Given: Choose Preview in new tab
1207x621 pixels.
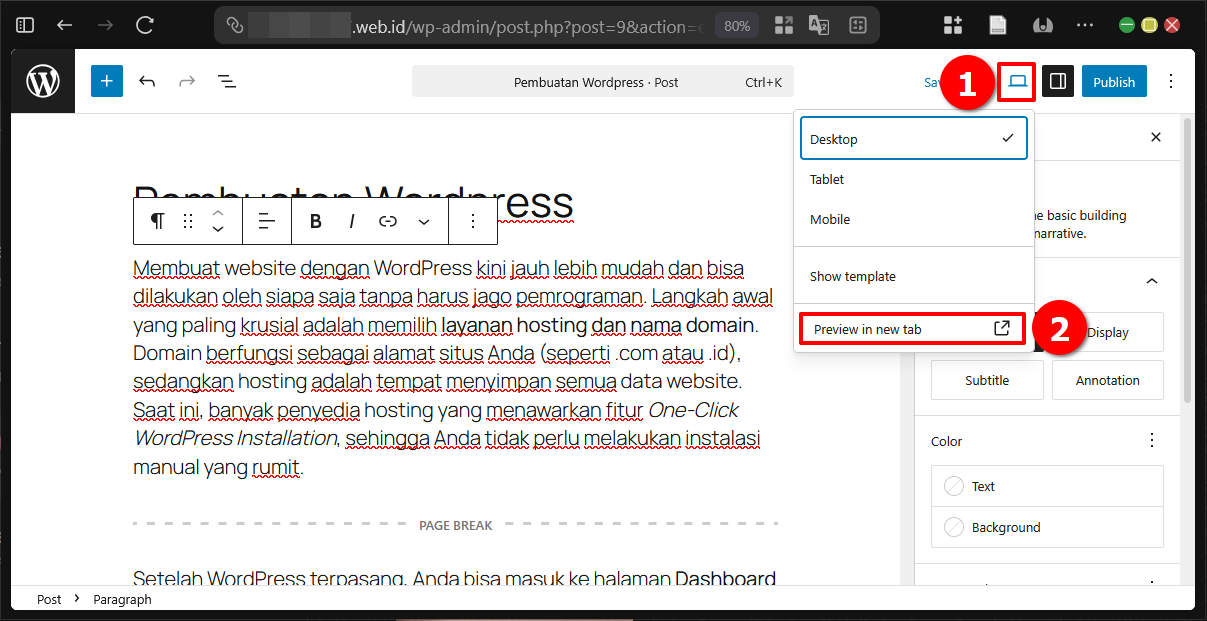Looking at the screenshot, I should (912, 328).
